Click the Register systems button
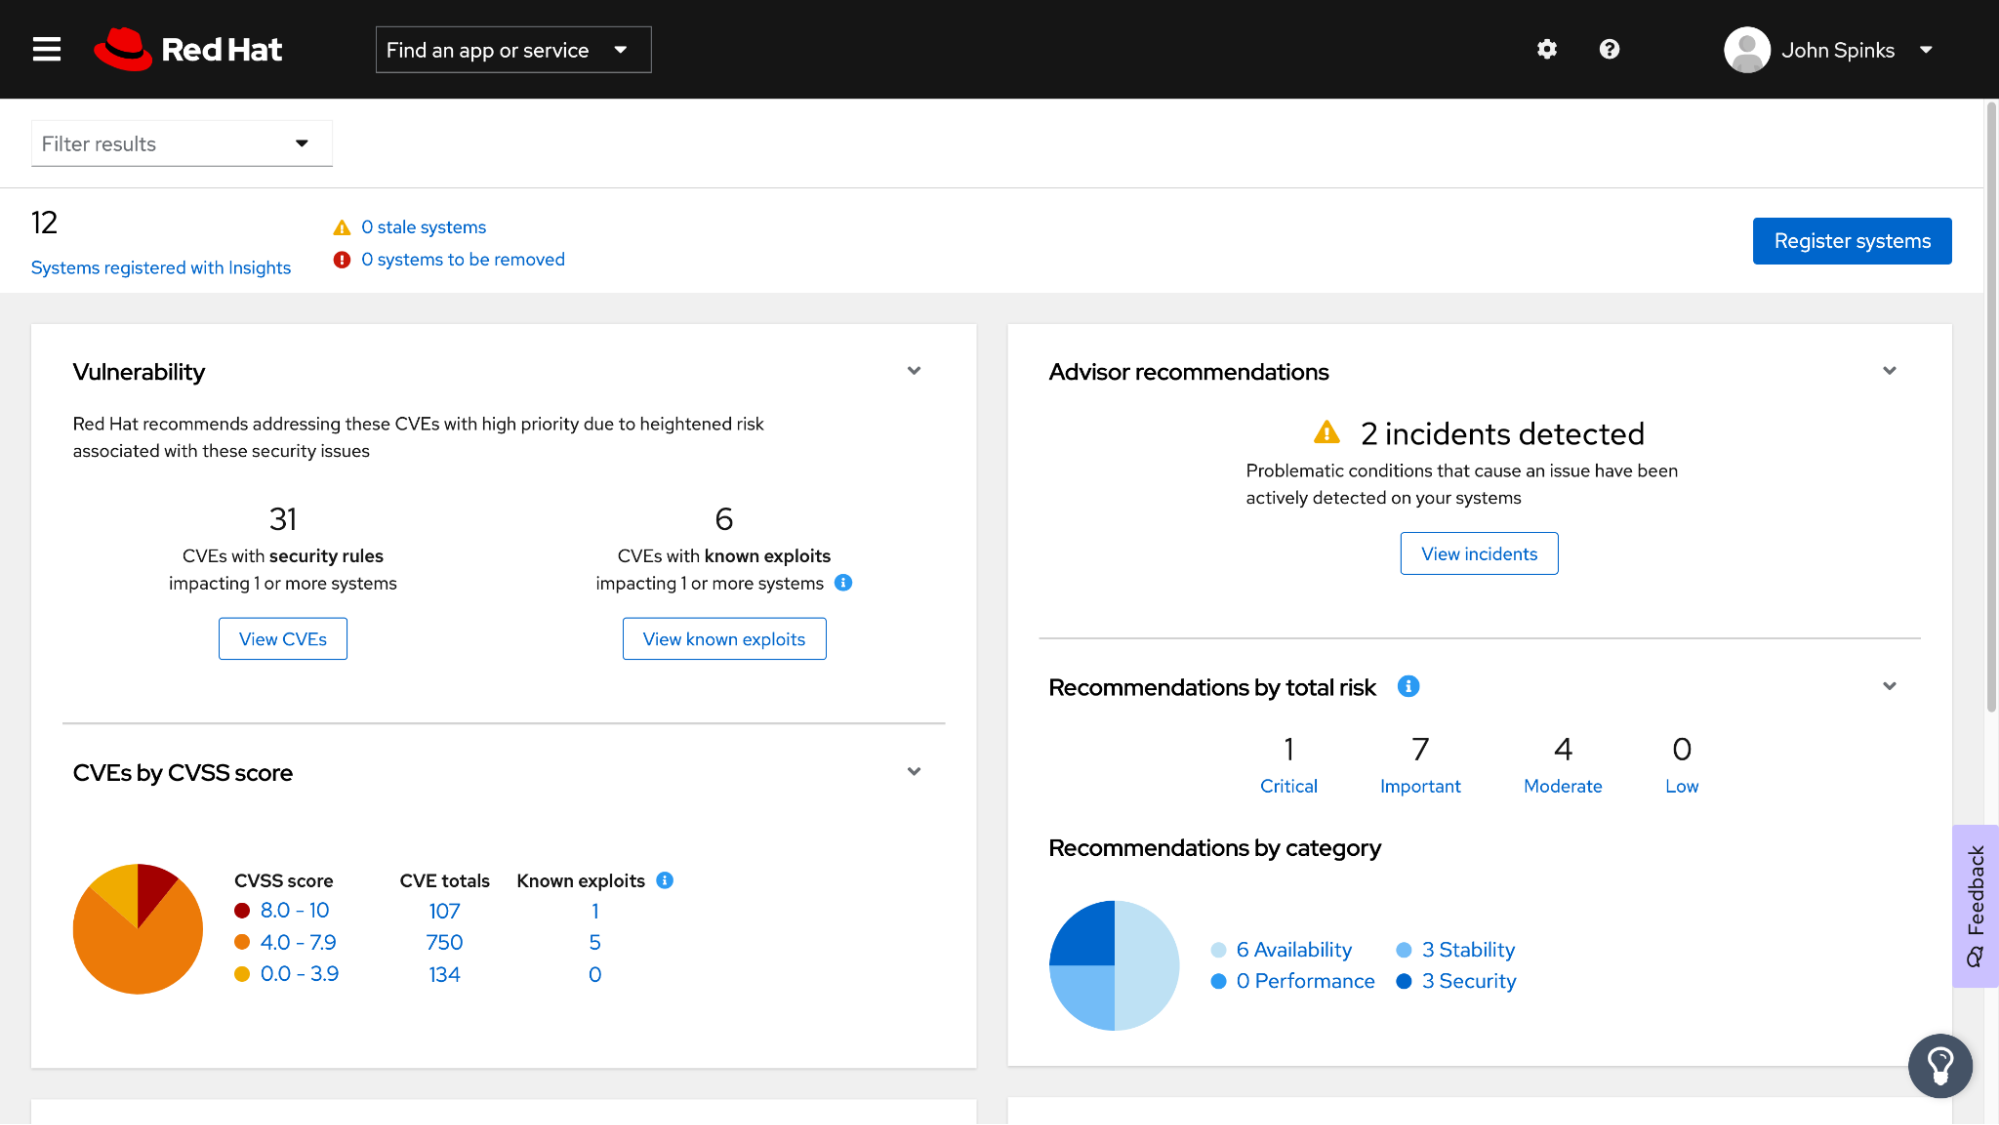1999x1125 pixels. 1851,241
